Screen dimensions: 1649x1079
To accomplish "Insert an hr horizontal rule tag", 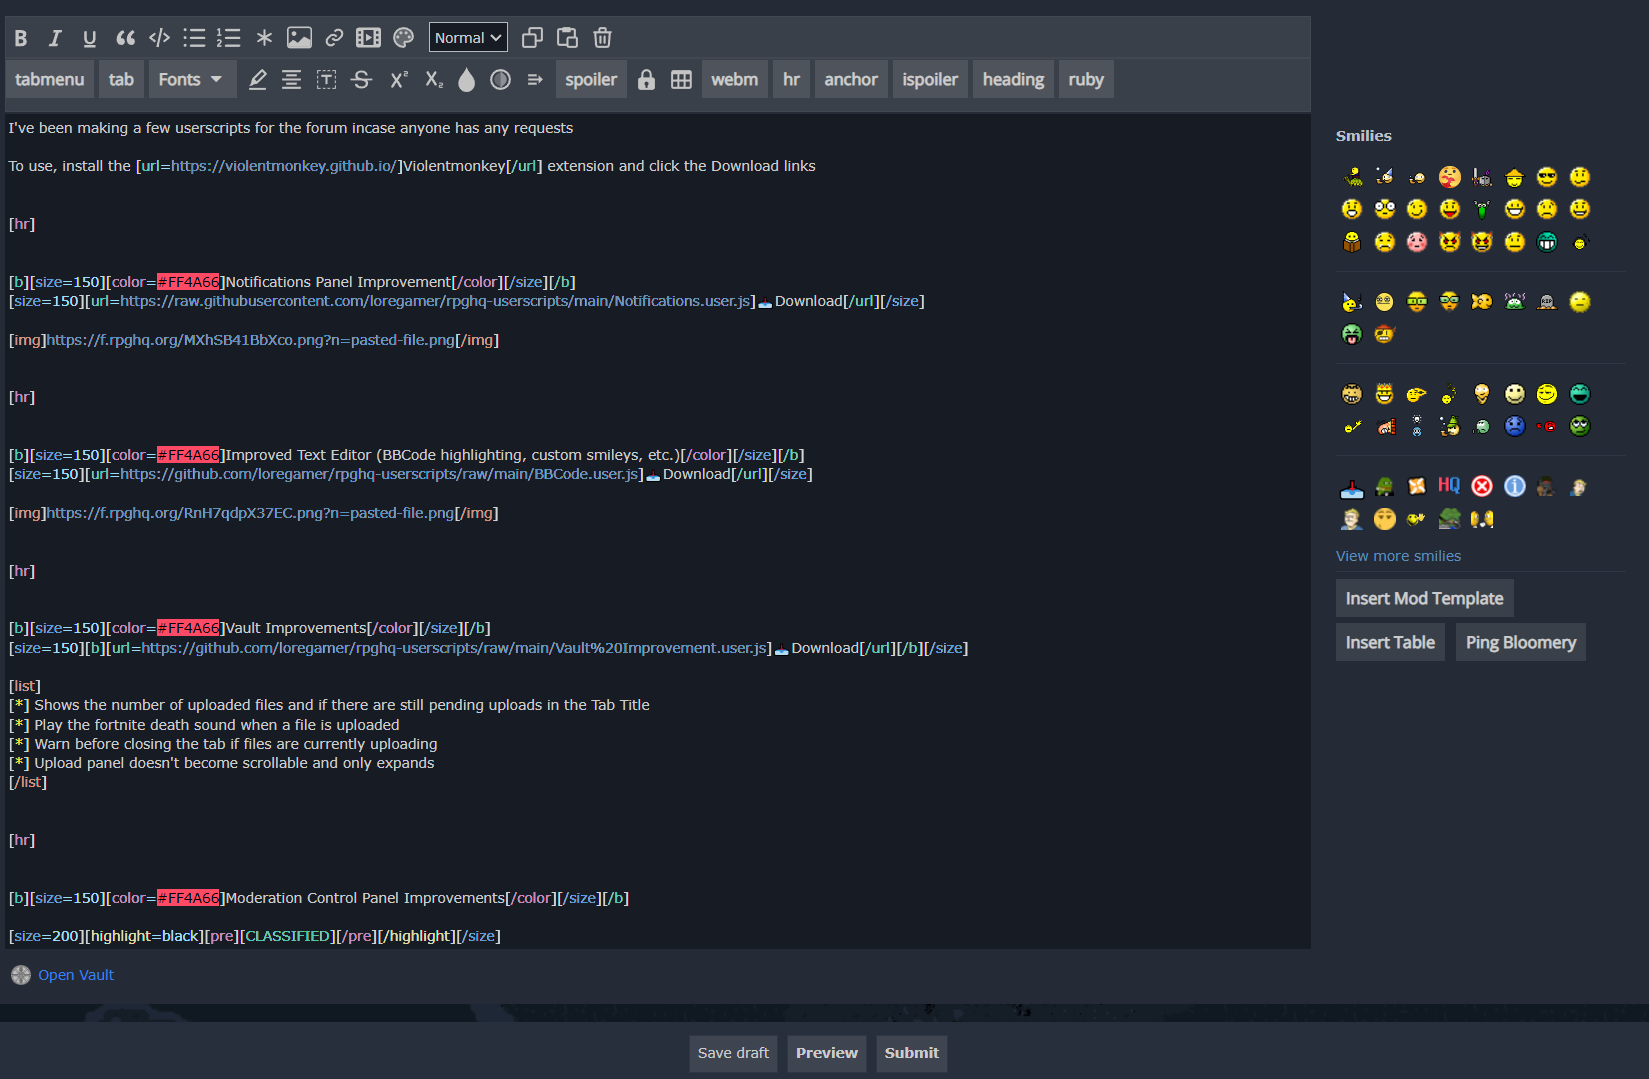I will coord(791,79).
